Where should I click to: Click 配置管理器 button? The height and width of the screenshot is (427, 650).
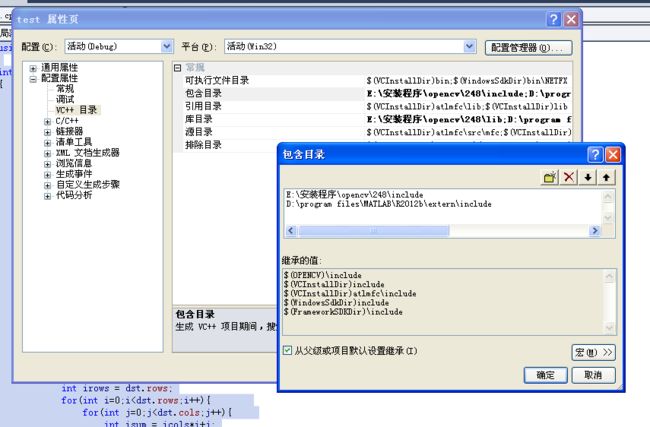(x=529, y=48)
